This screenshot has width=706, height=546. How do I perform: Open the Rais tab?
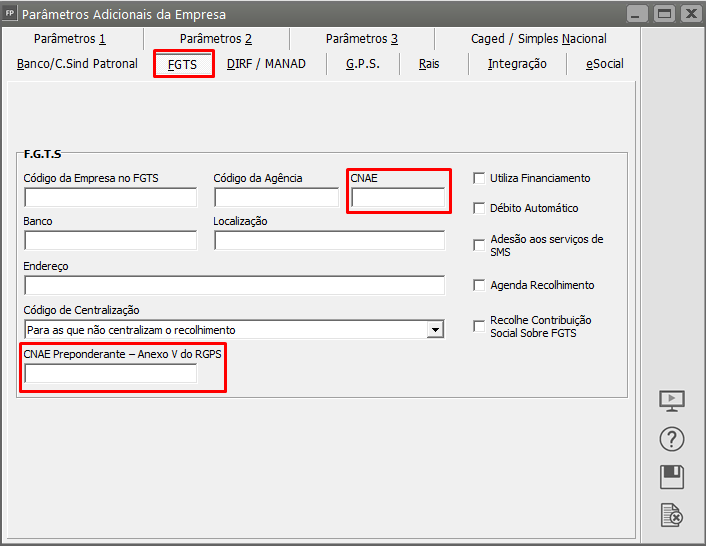point(429,64)
